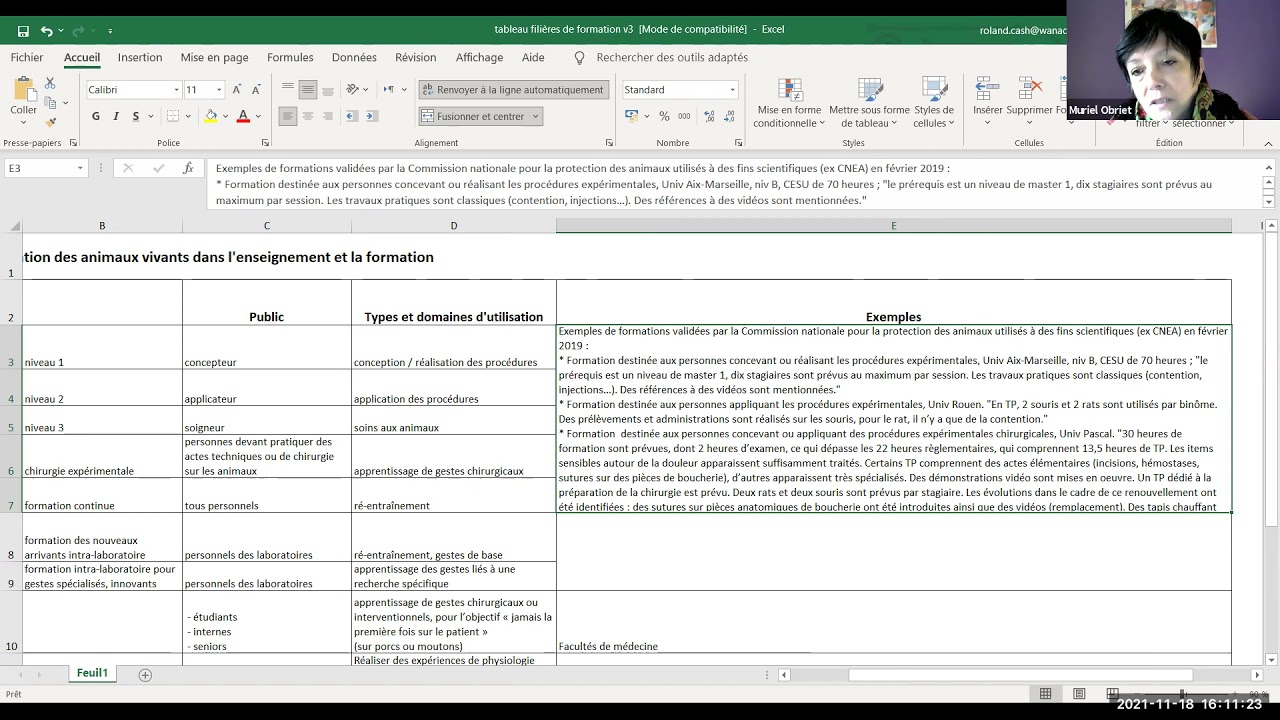
Task: Toggle Renvoyer à la ligne automatiquement
Action: click(x=513, y=89)
